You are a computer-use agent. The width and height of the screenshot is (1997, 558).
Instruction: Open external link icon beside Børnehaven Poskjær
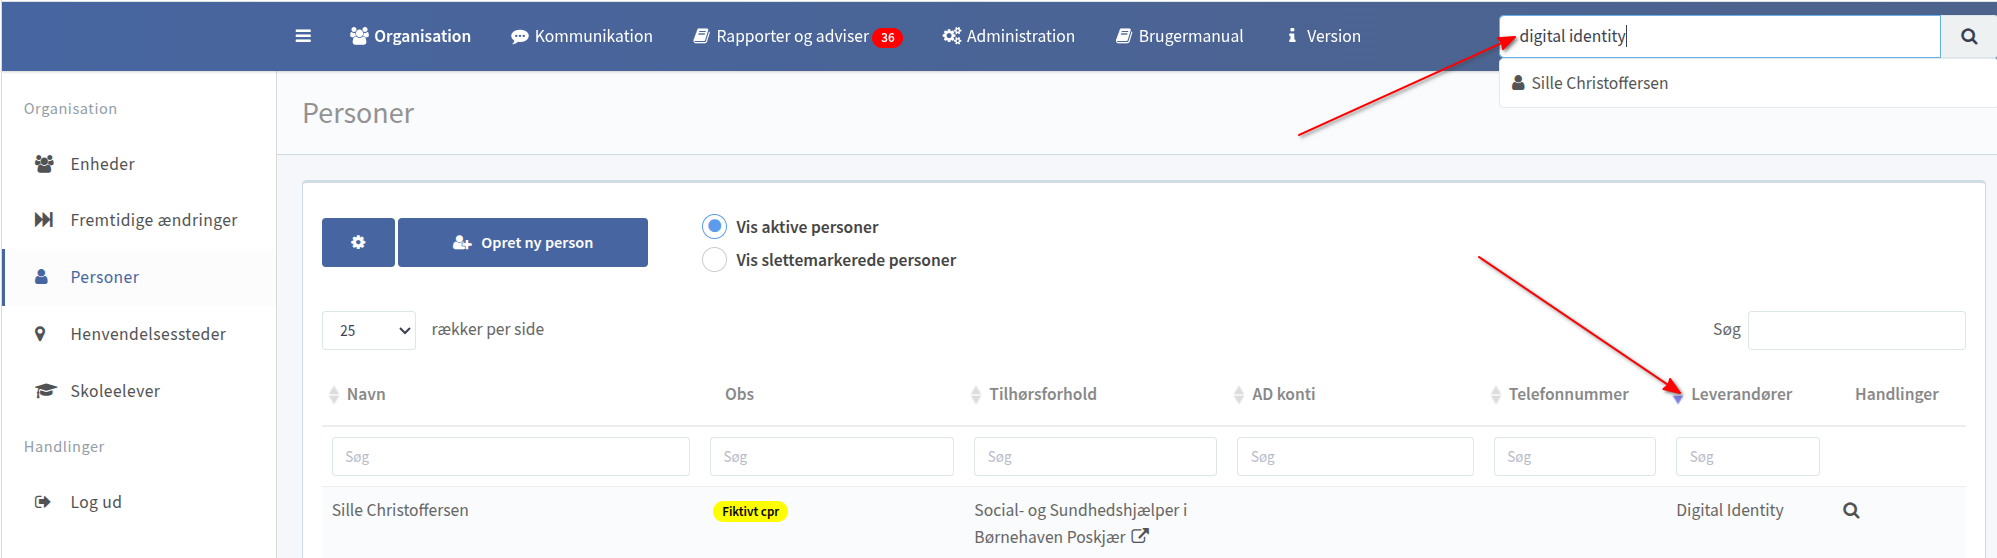(x=1139, y=537)
